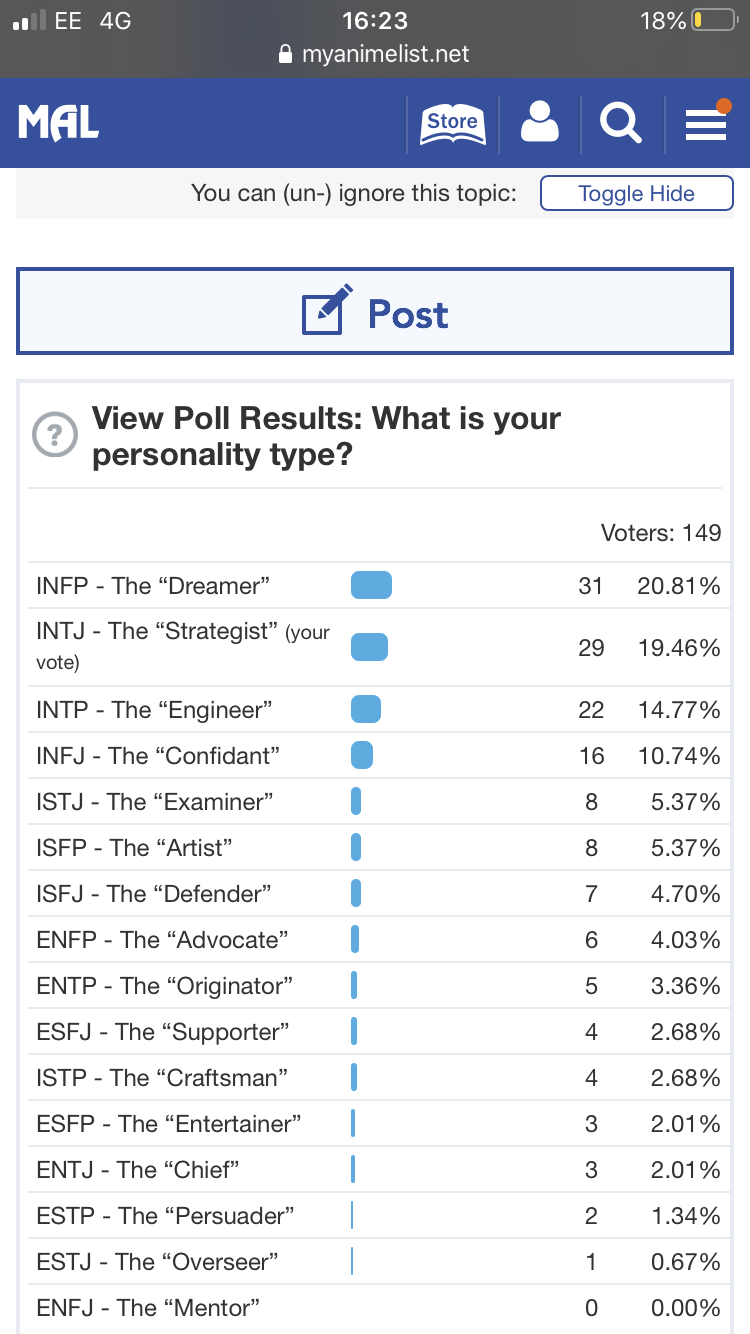Click the search magnifier icon
750x1334 pixels.
coord(620,123)
